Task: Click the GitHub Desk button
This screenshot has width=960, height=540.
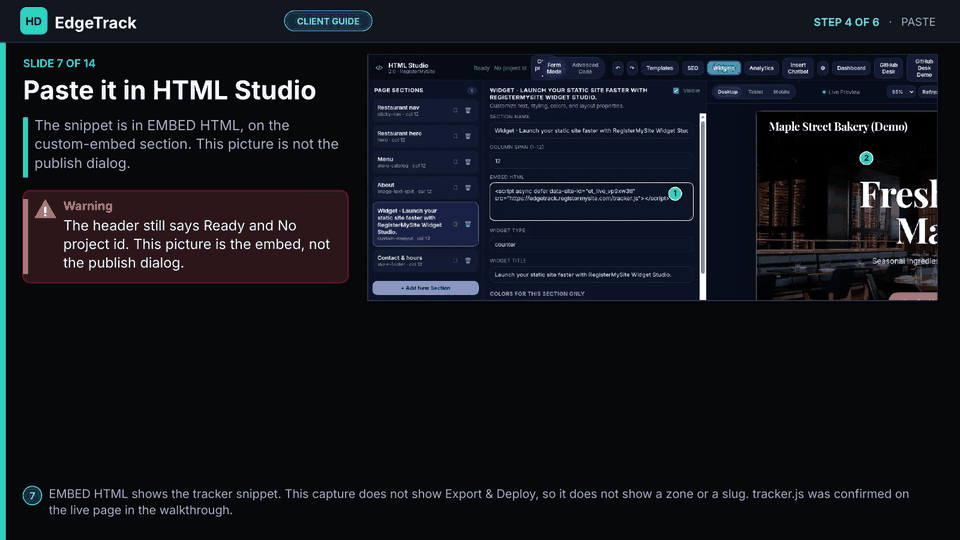Action: point(888,68)
